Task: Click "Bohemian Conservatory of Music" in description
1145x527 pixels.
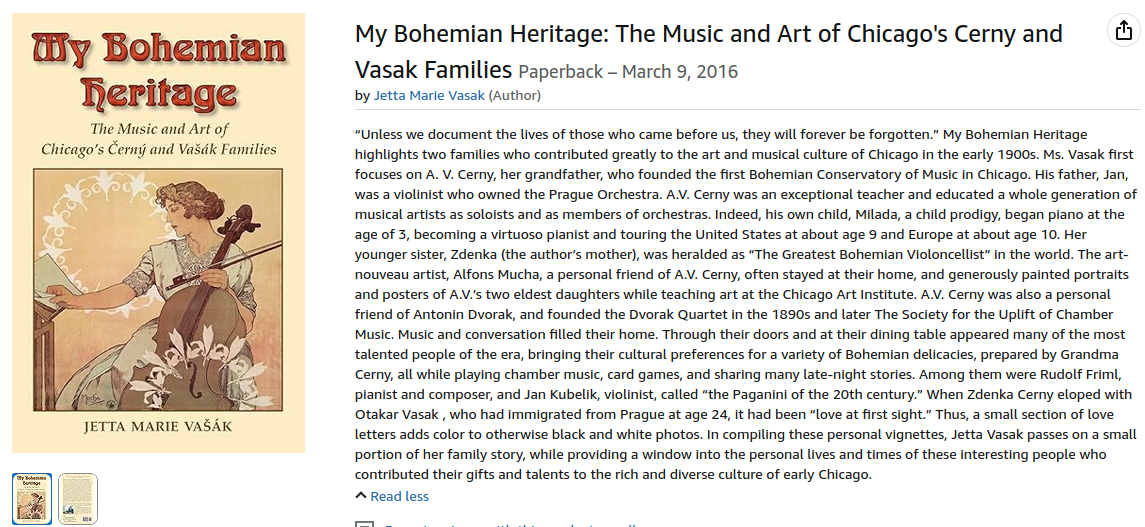Action: pyautogui.click(x=829, y=174)
